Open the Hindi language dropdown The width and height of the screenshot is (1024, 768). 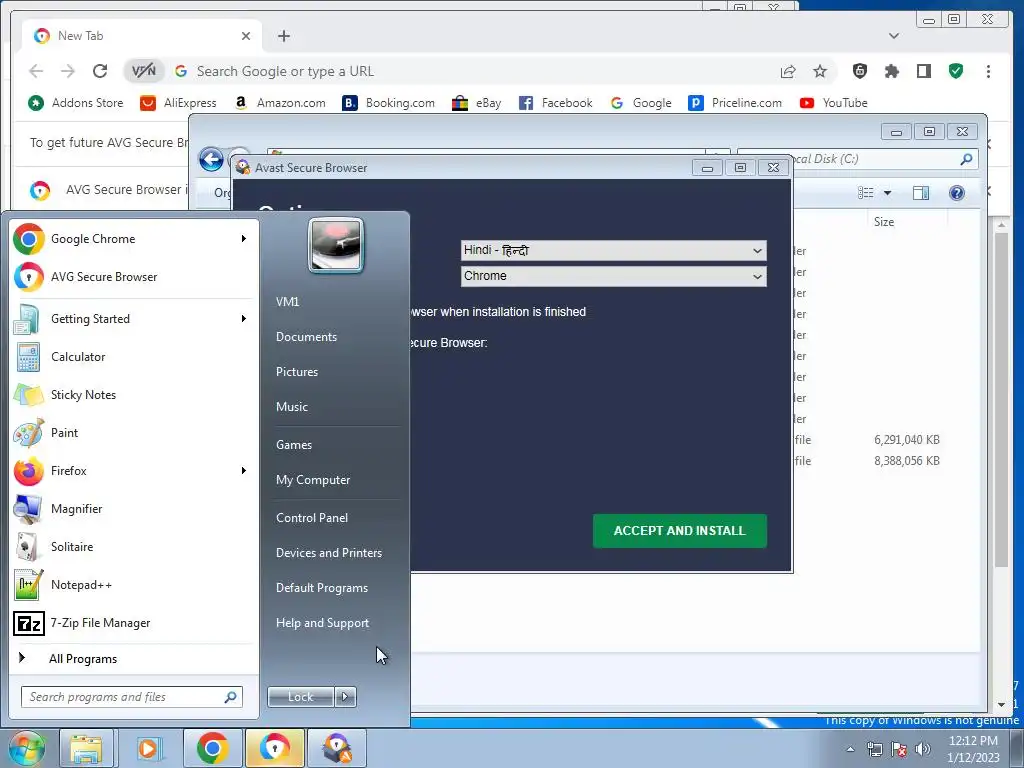pyautogui.click(x=613, y=250)
